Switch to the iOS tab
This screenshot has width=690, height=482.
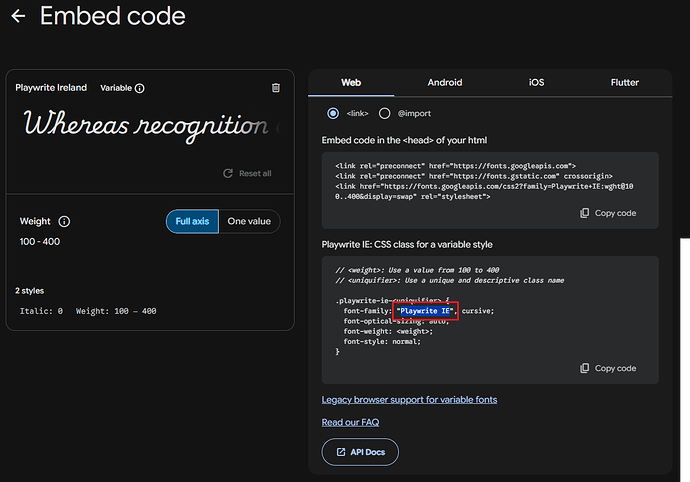click(536, 83)
